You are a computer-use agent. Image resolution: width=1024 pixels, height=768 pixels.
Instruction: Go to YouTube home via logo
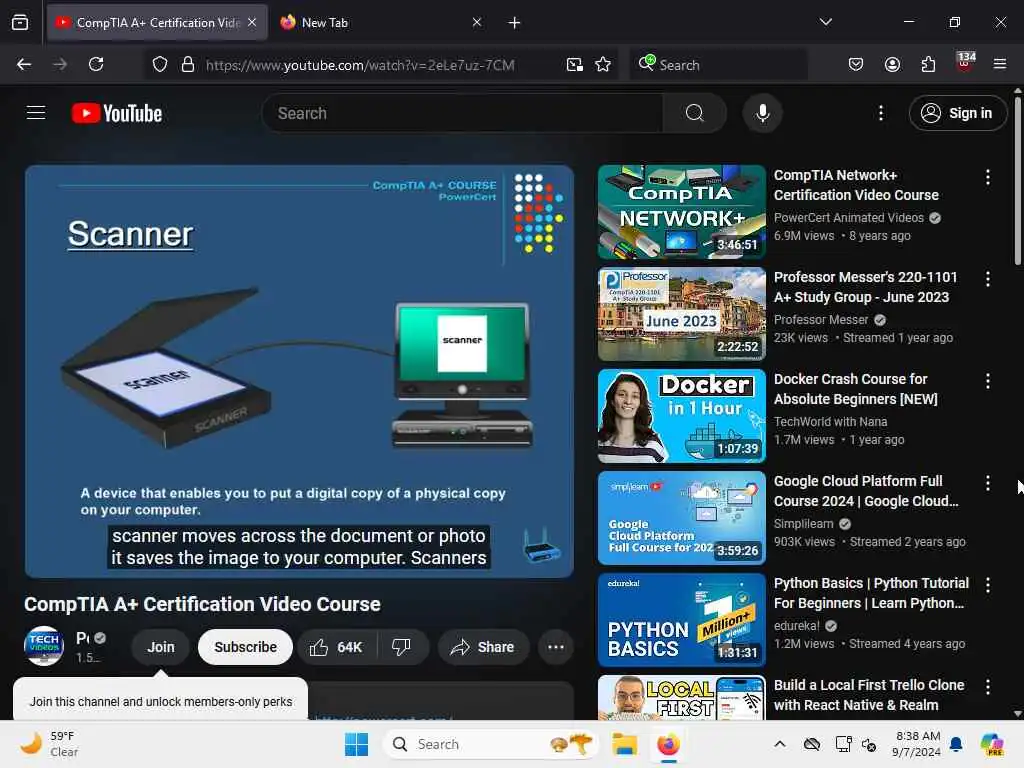[x=117, y=113]
